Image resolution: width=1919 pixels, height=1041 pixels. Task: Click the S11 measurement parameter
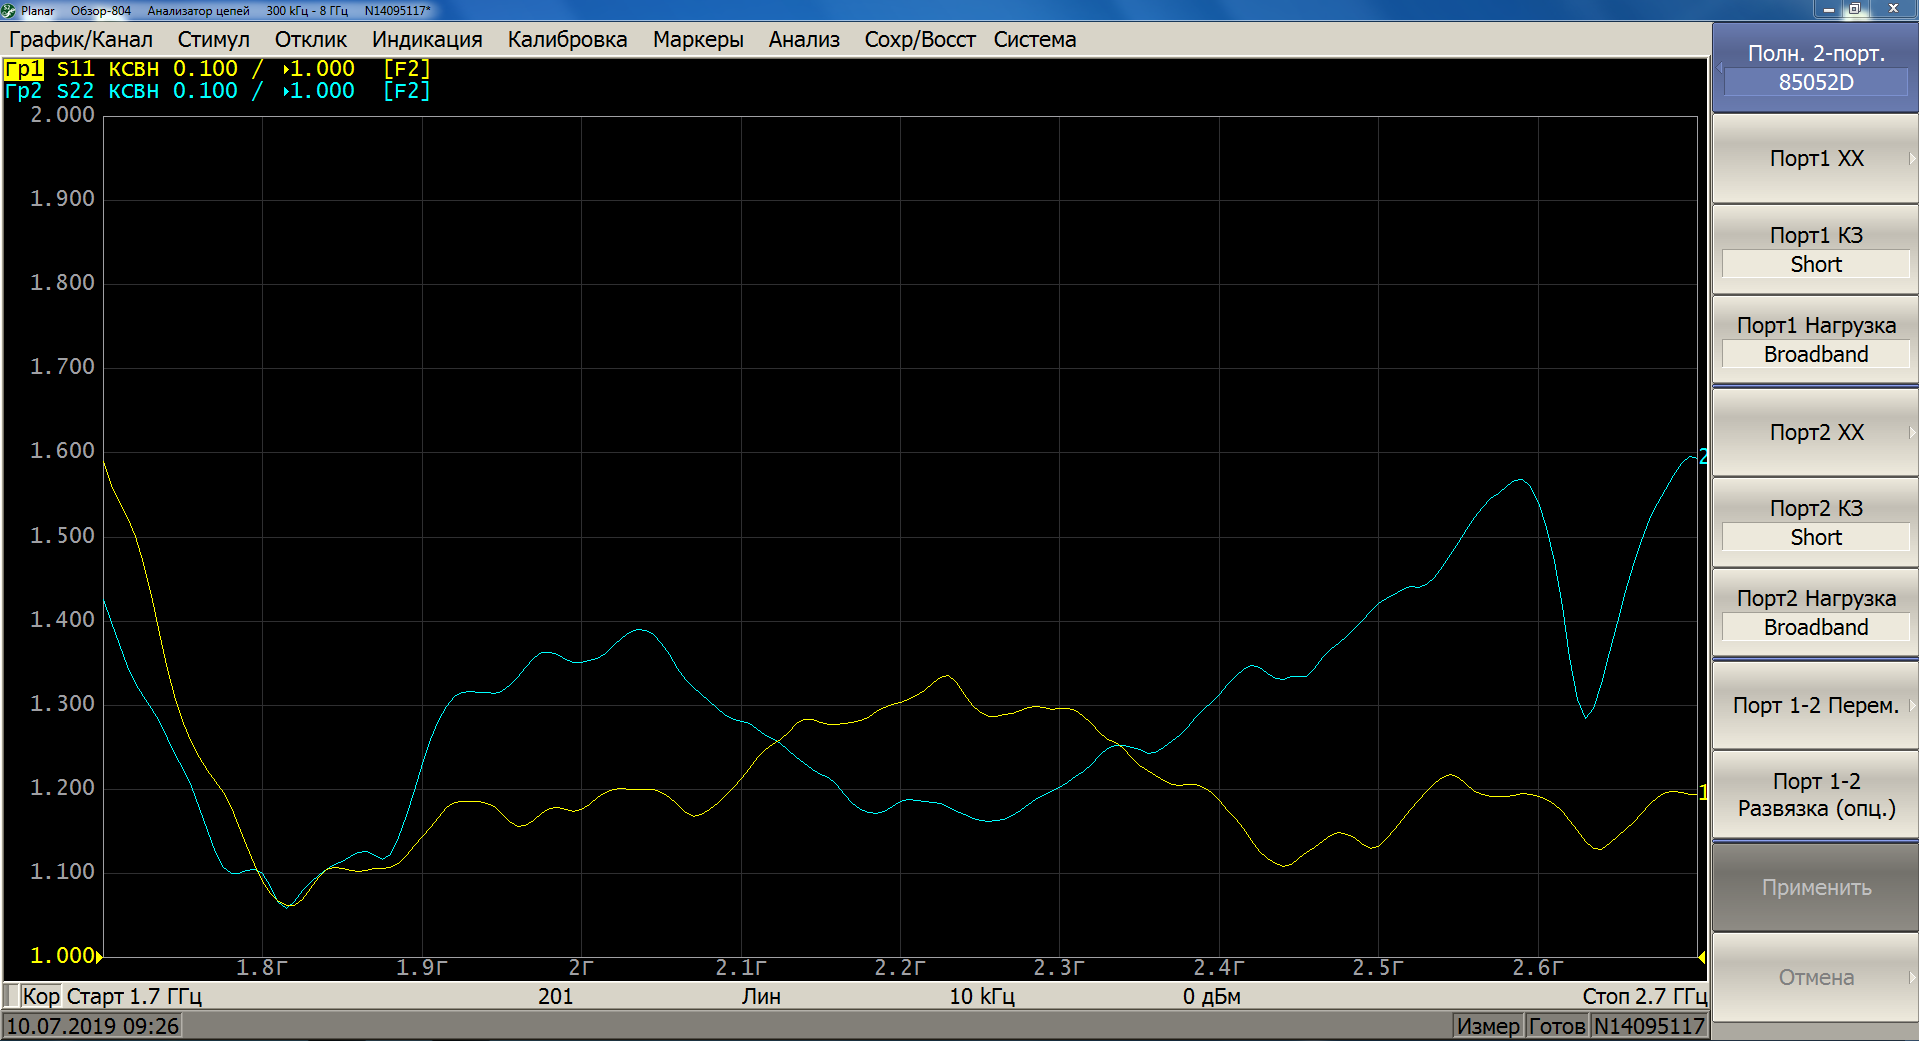[75, 69]
